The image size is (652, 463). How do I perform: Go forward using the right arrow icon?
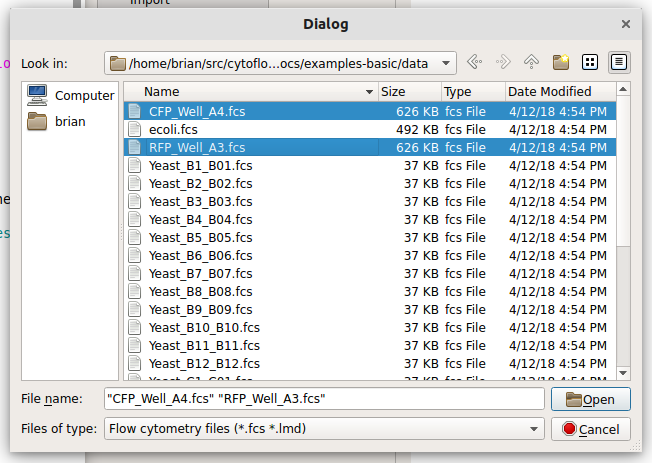click(503, 62)
